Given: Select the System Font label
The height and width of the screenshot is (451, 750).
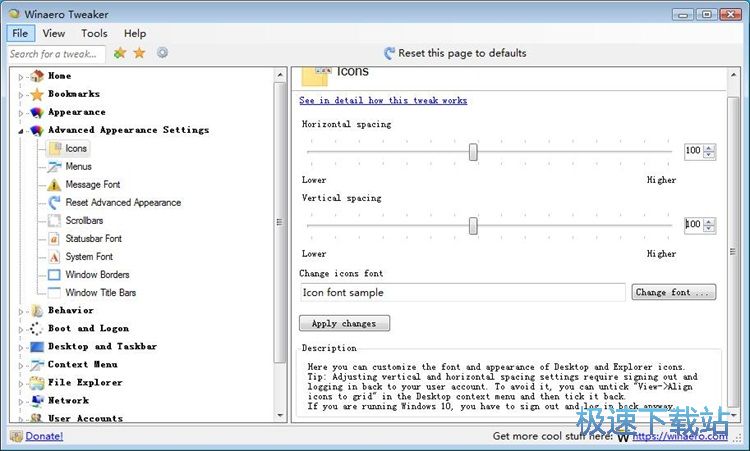Looking at the screenshot, I should pyautogui.click(x=89, y=257).
